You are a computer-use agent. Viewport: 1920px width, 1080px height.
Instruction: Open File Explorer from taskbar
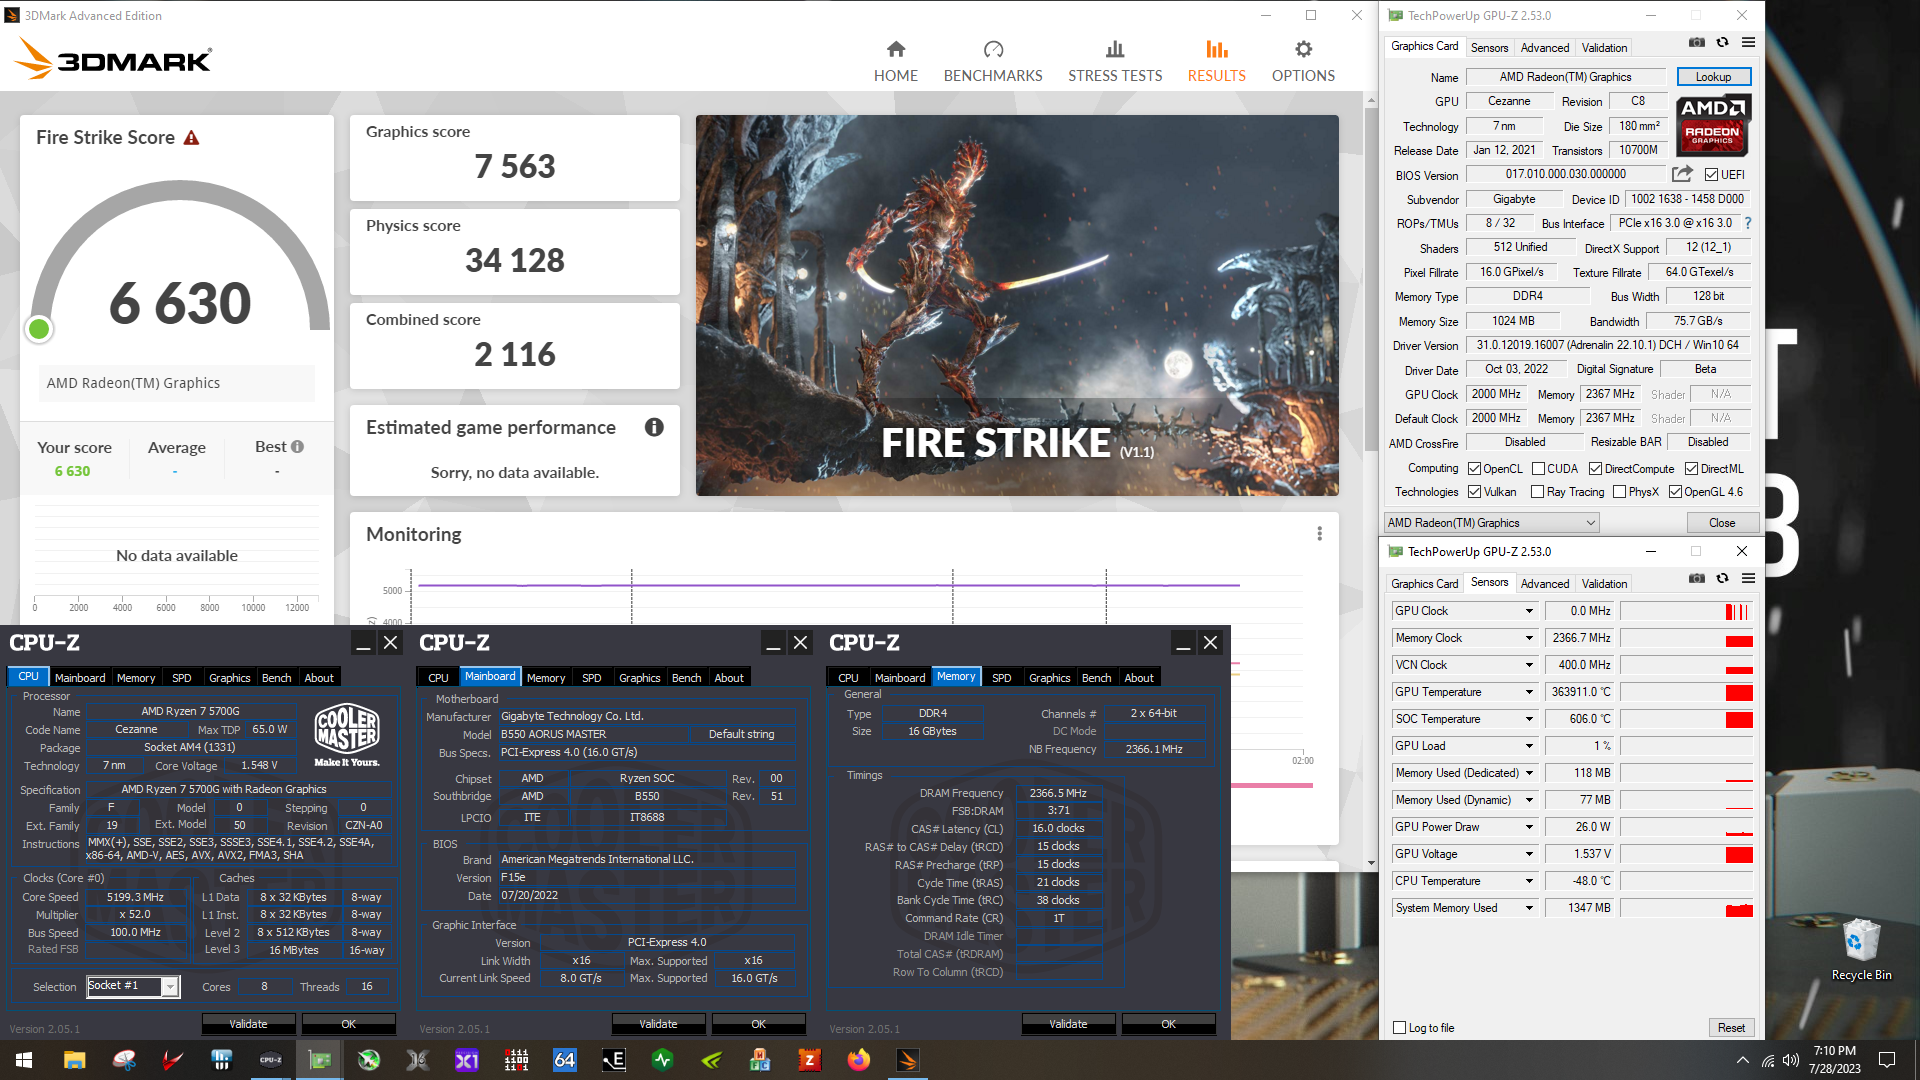coord(74,1060)
